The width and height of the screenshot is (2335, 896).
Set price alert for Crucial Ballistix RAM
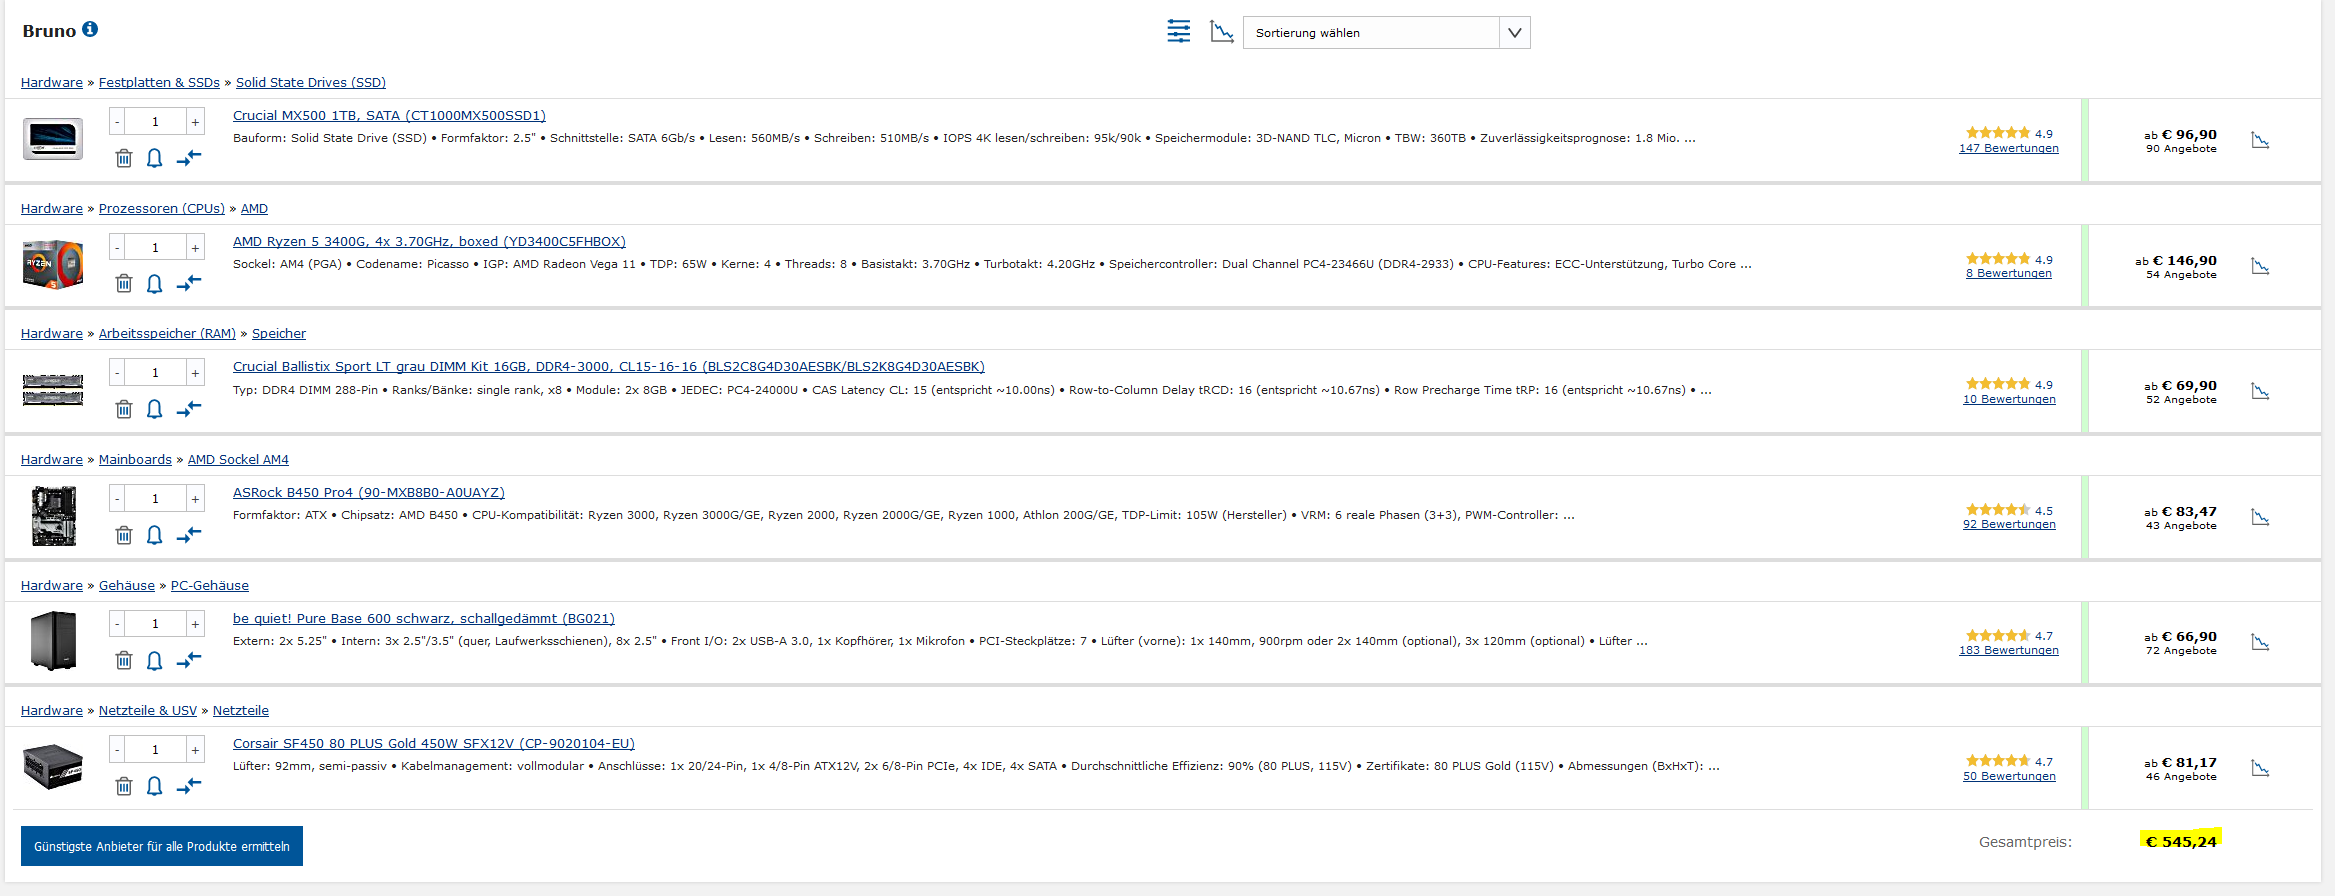[155, 409]
